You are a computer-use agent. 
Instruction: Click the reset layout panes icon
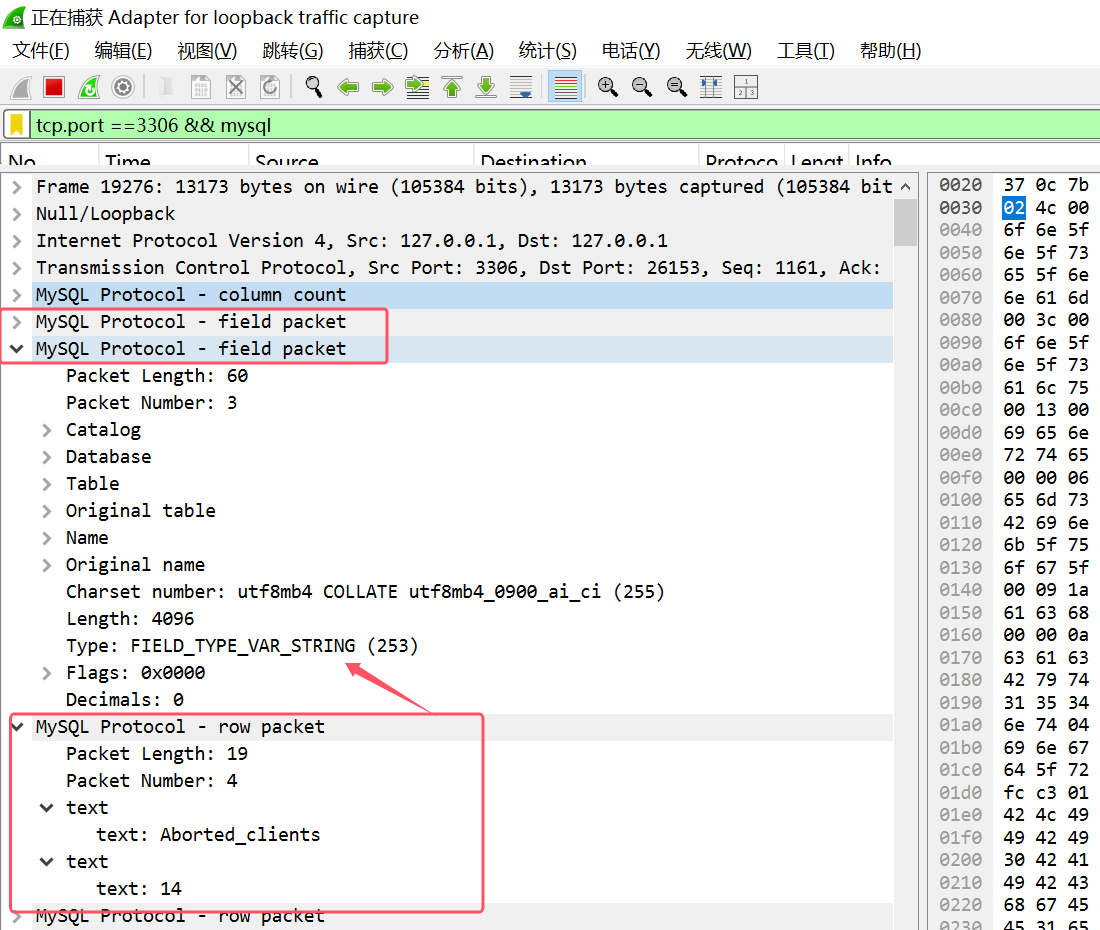click(746, 88)
